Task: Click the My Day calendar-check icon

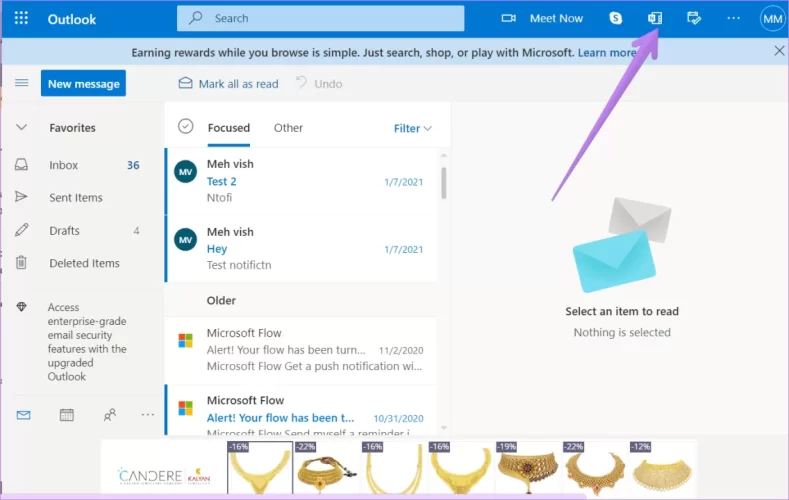Action: 694,18
